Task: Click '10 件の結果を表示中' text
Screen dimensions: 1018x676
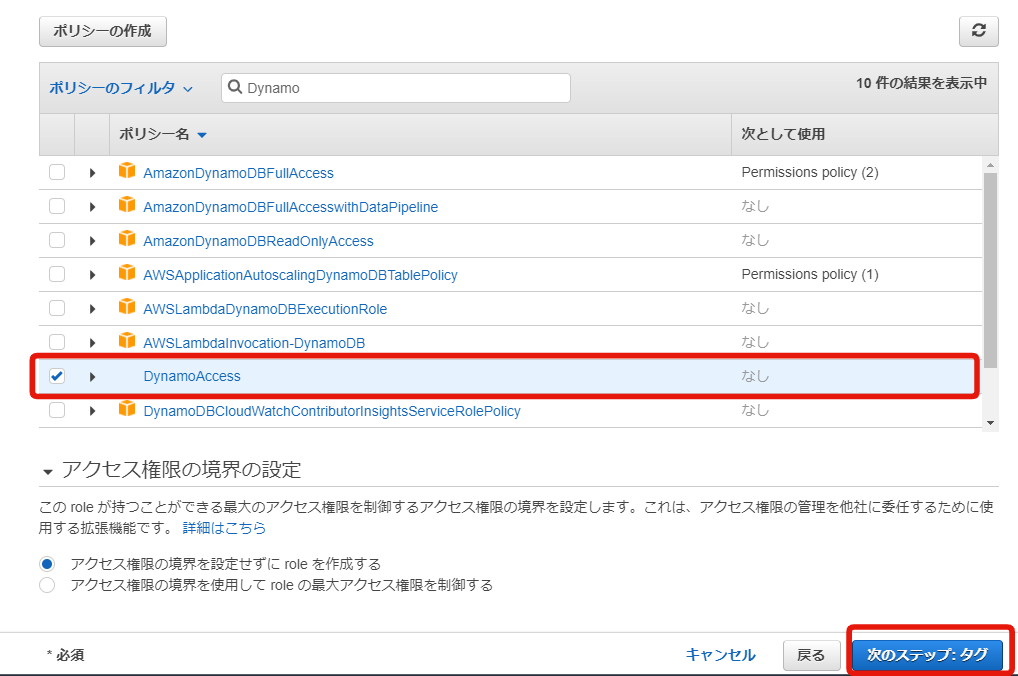Action: [921, 82]
